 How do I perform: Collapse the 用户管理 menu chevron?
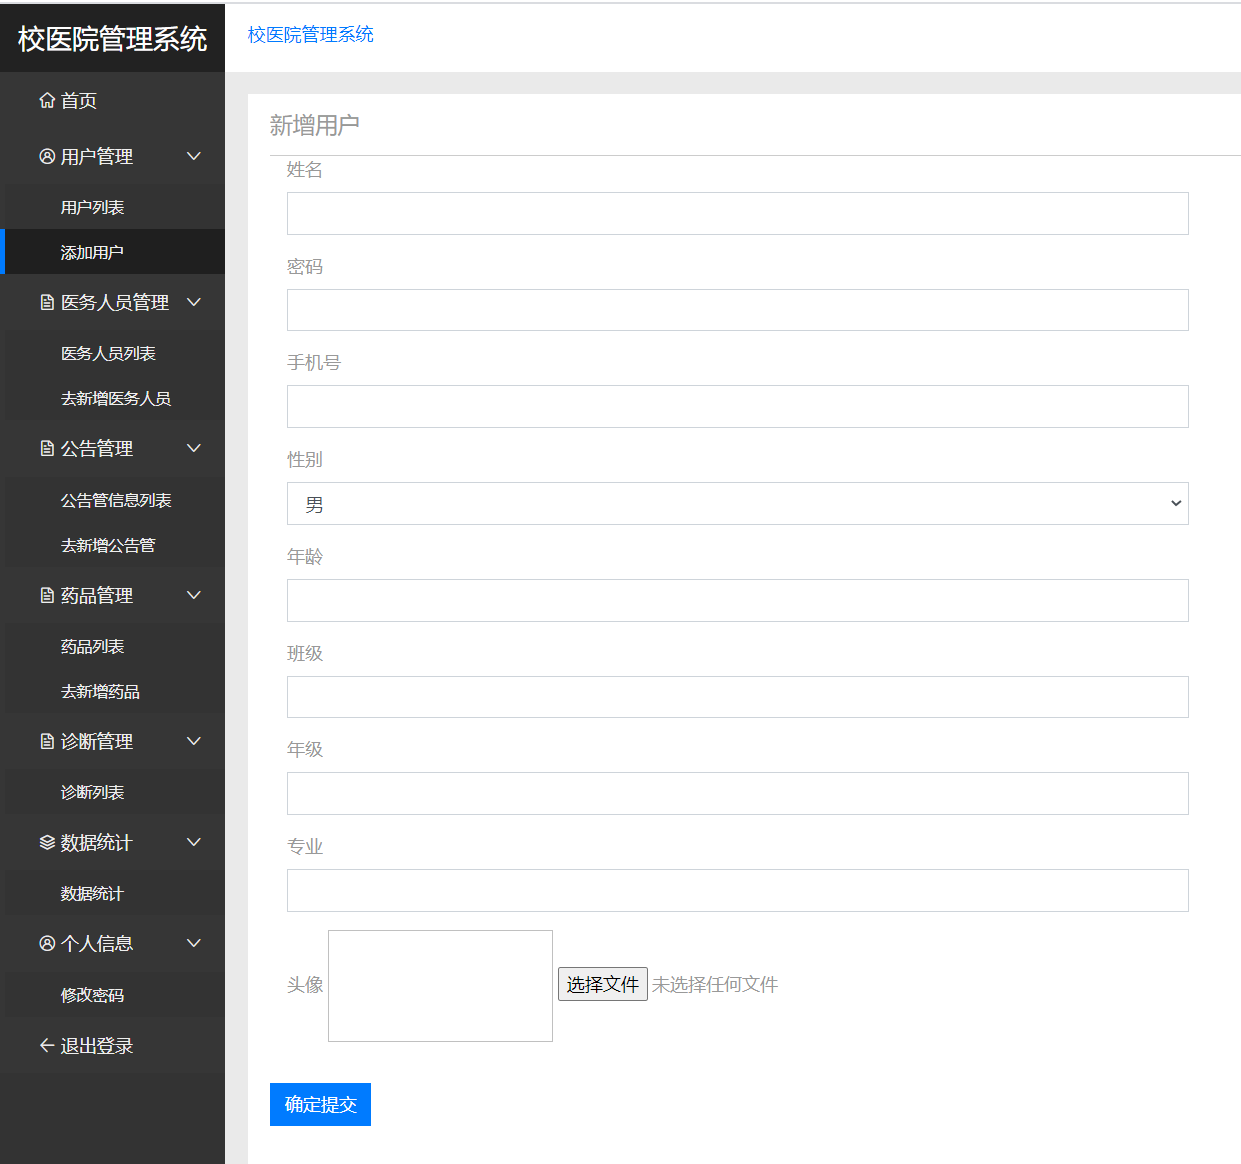pos(194,156)
